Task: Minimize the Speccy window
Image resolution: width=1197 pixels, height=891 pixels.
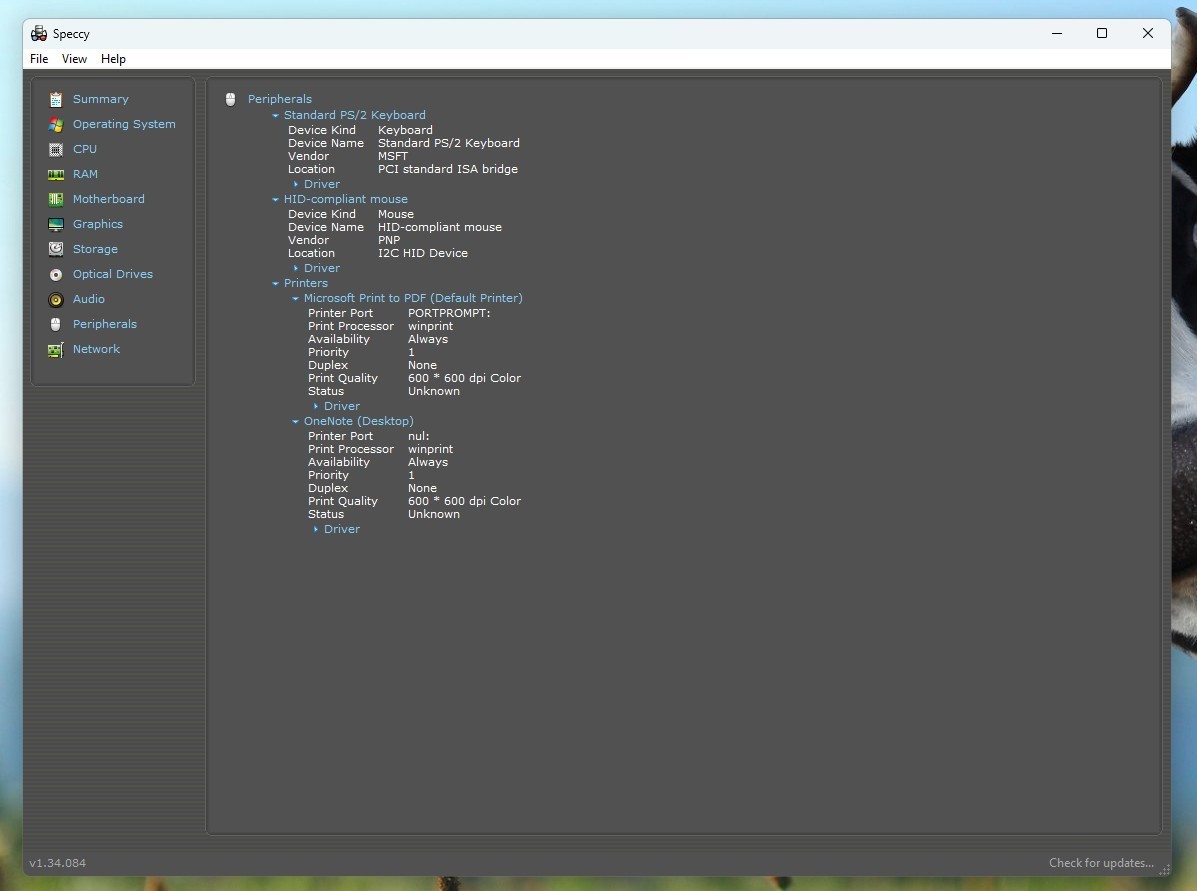Action: coord(1057,33)
